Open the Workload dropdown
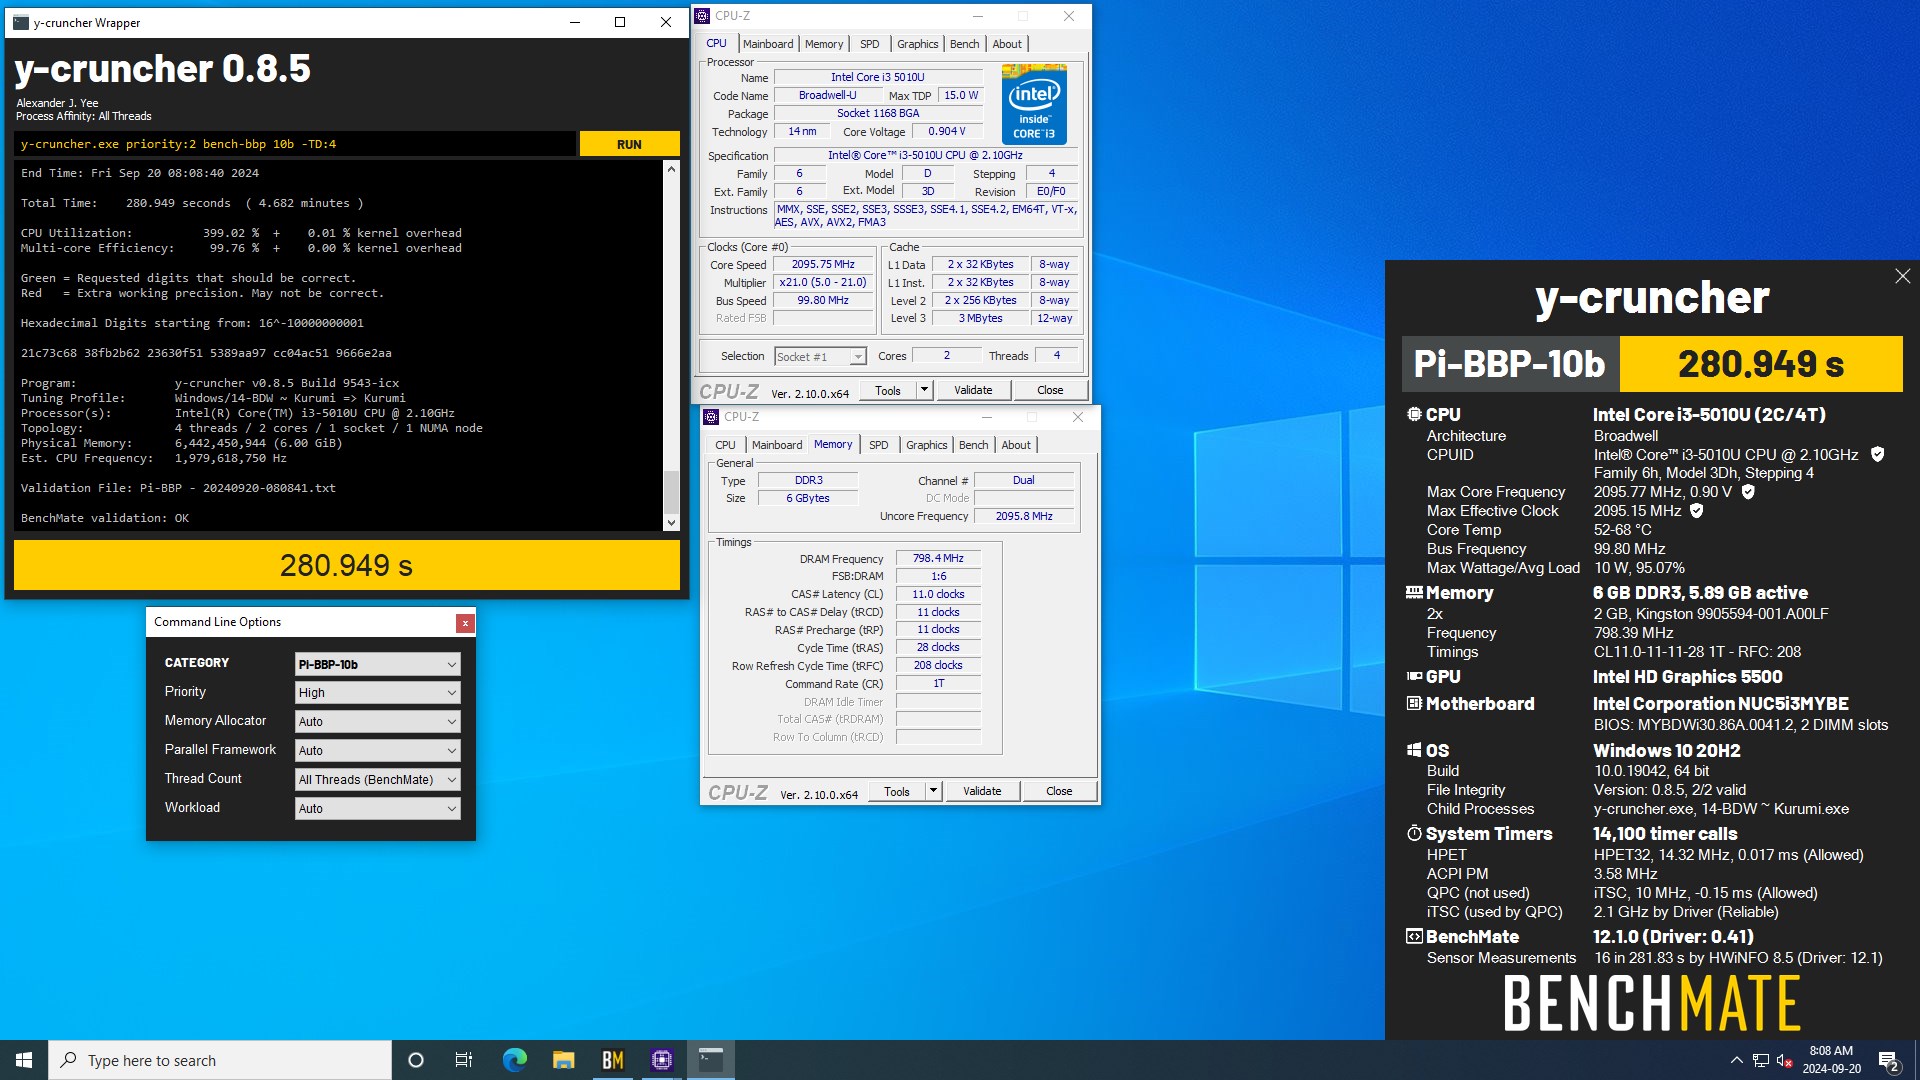Screen dimensions: 1920x1080 [x=377, y=808]
